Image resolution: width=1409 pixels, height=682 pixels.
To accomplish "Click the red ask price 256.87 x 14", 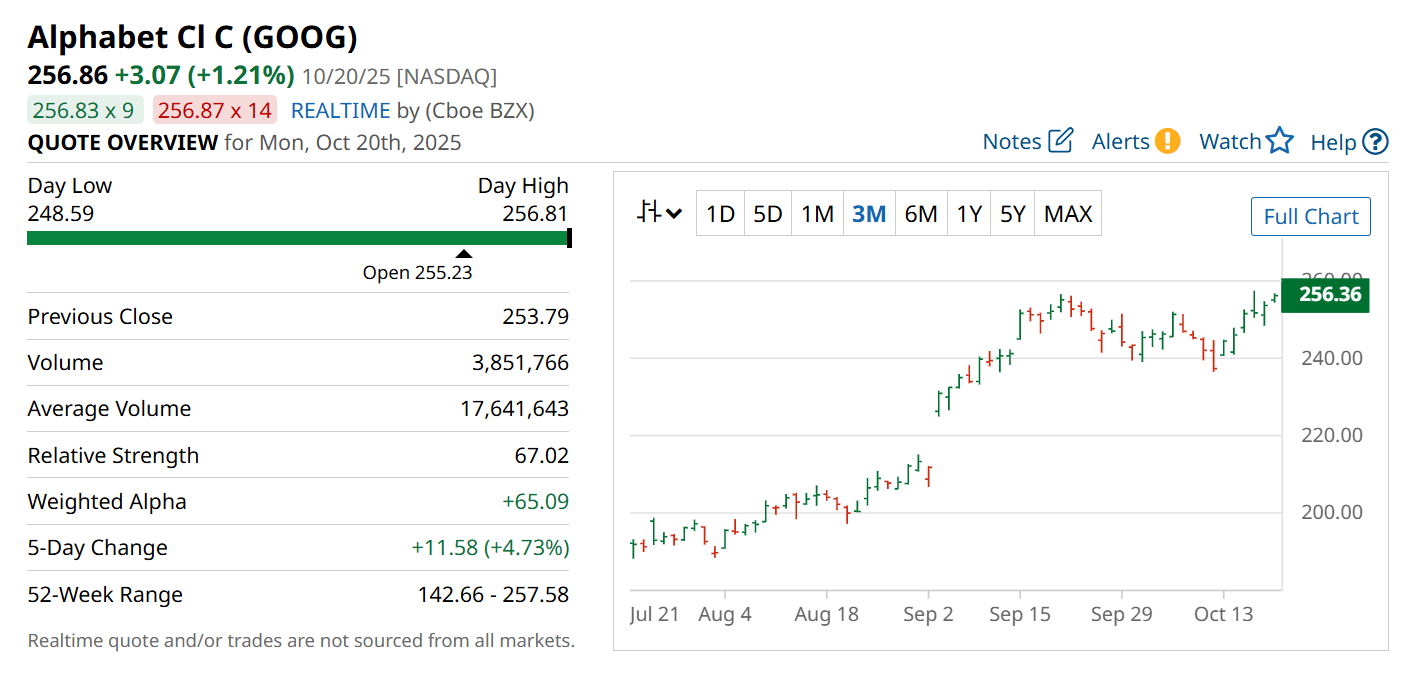I will 214,111.
